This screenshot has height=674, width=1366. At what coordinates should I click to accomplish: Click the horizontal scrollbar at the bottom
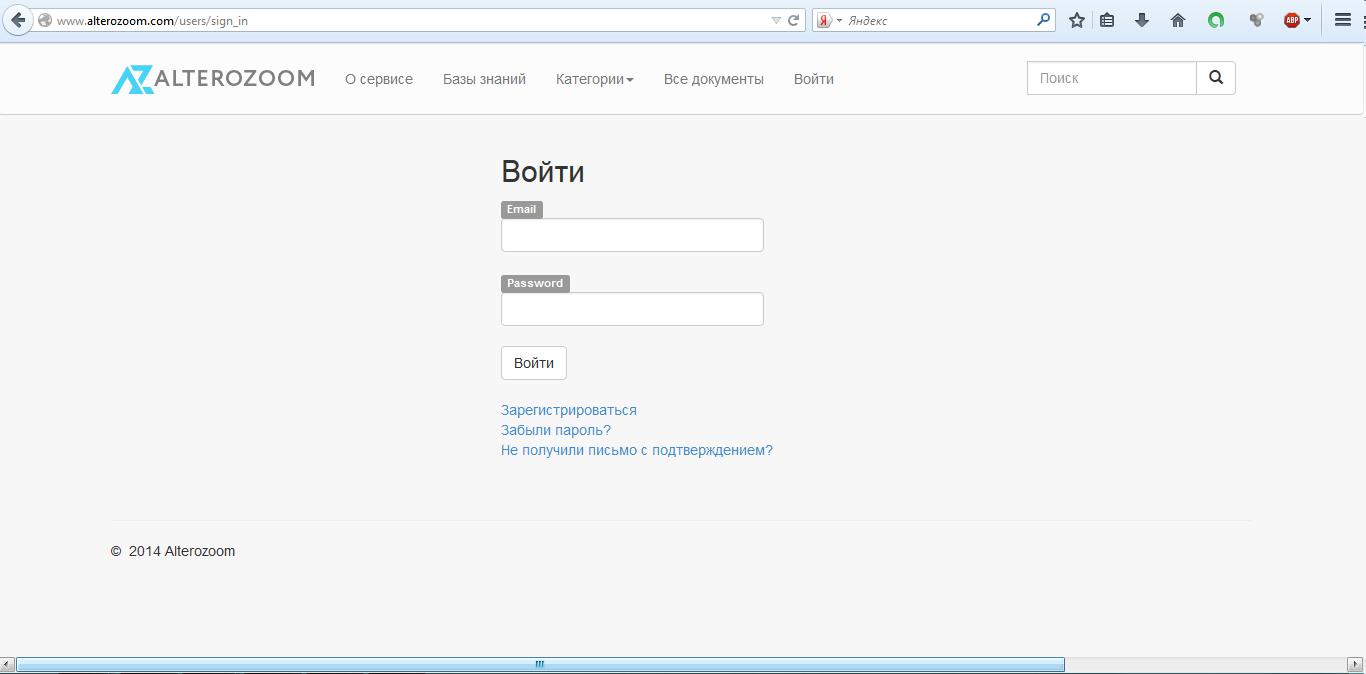click(x=540, y=664)
